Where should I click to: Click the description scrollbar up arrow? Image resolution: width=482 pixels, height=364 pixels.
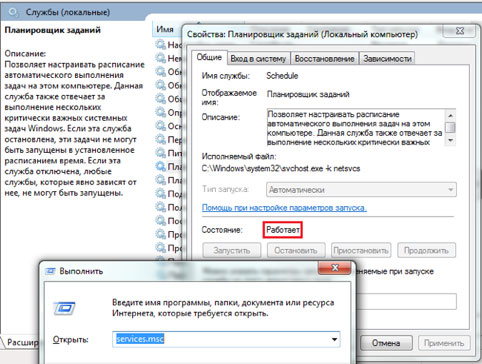point(450,115)
